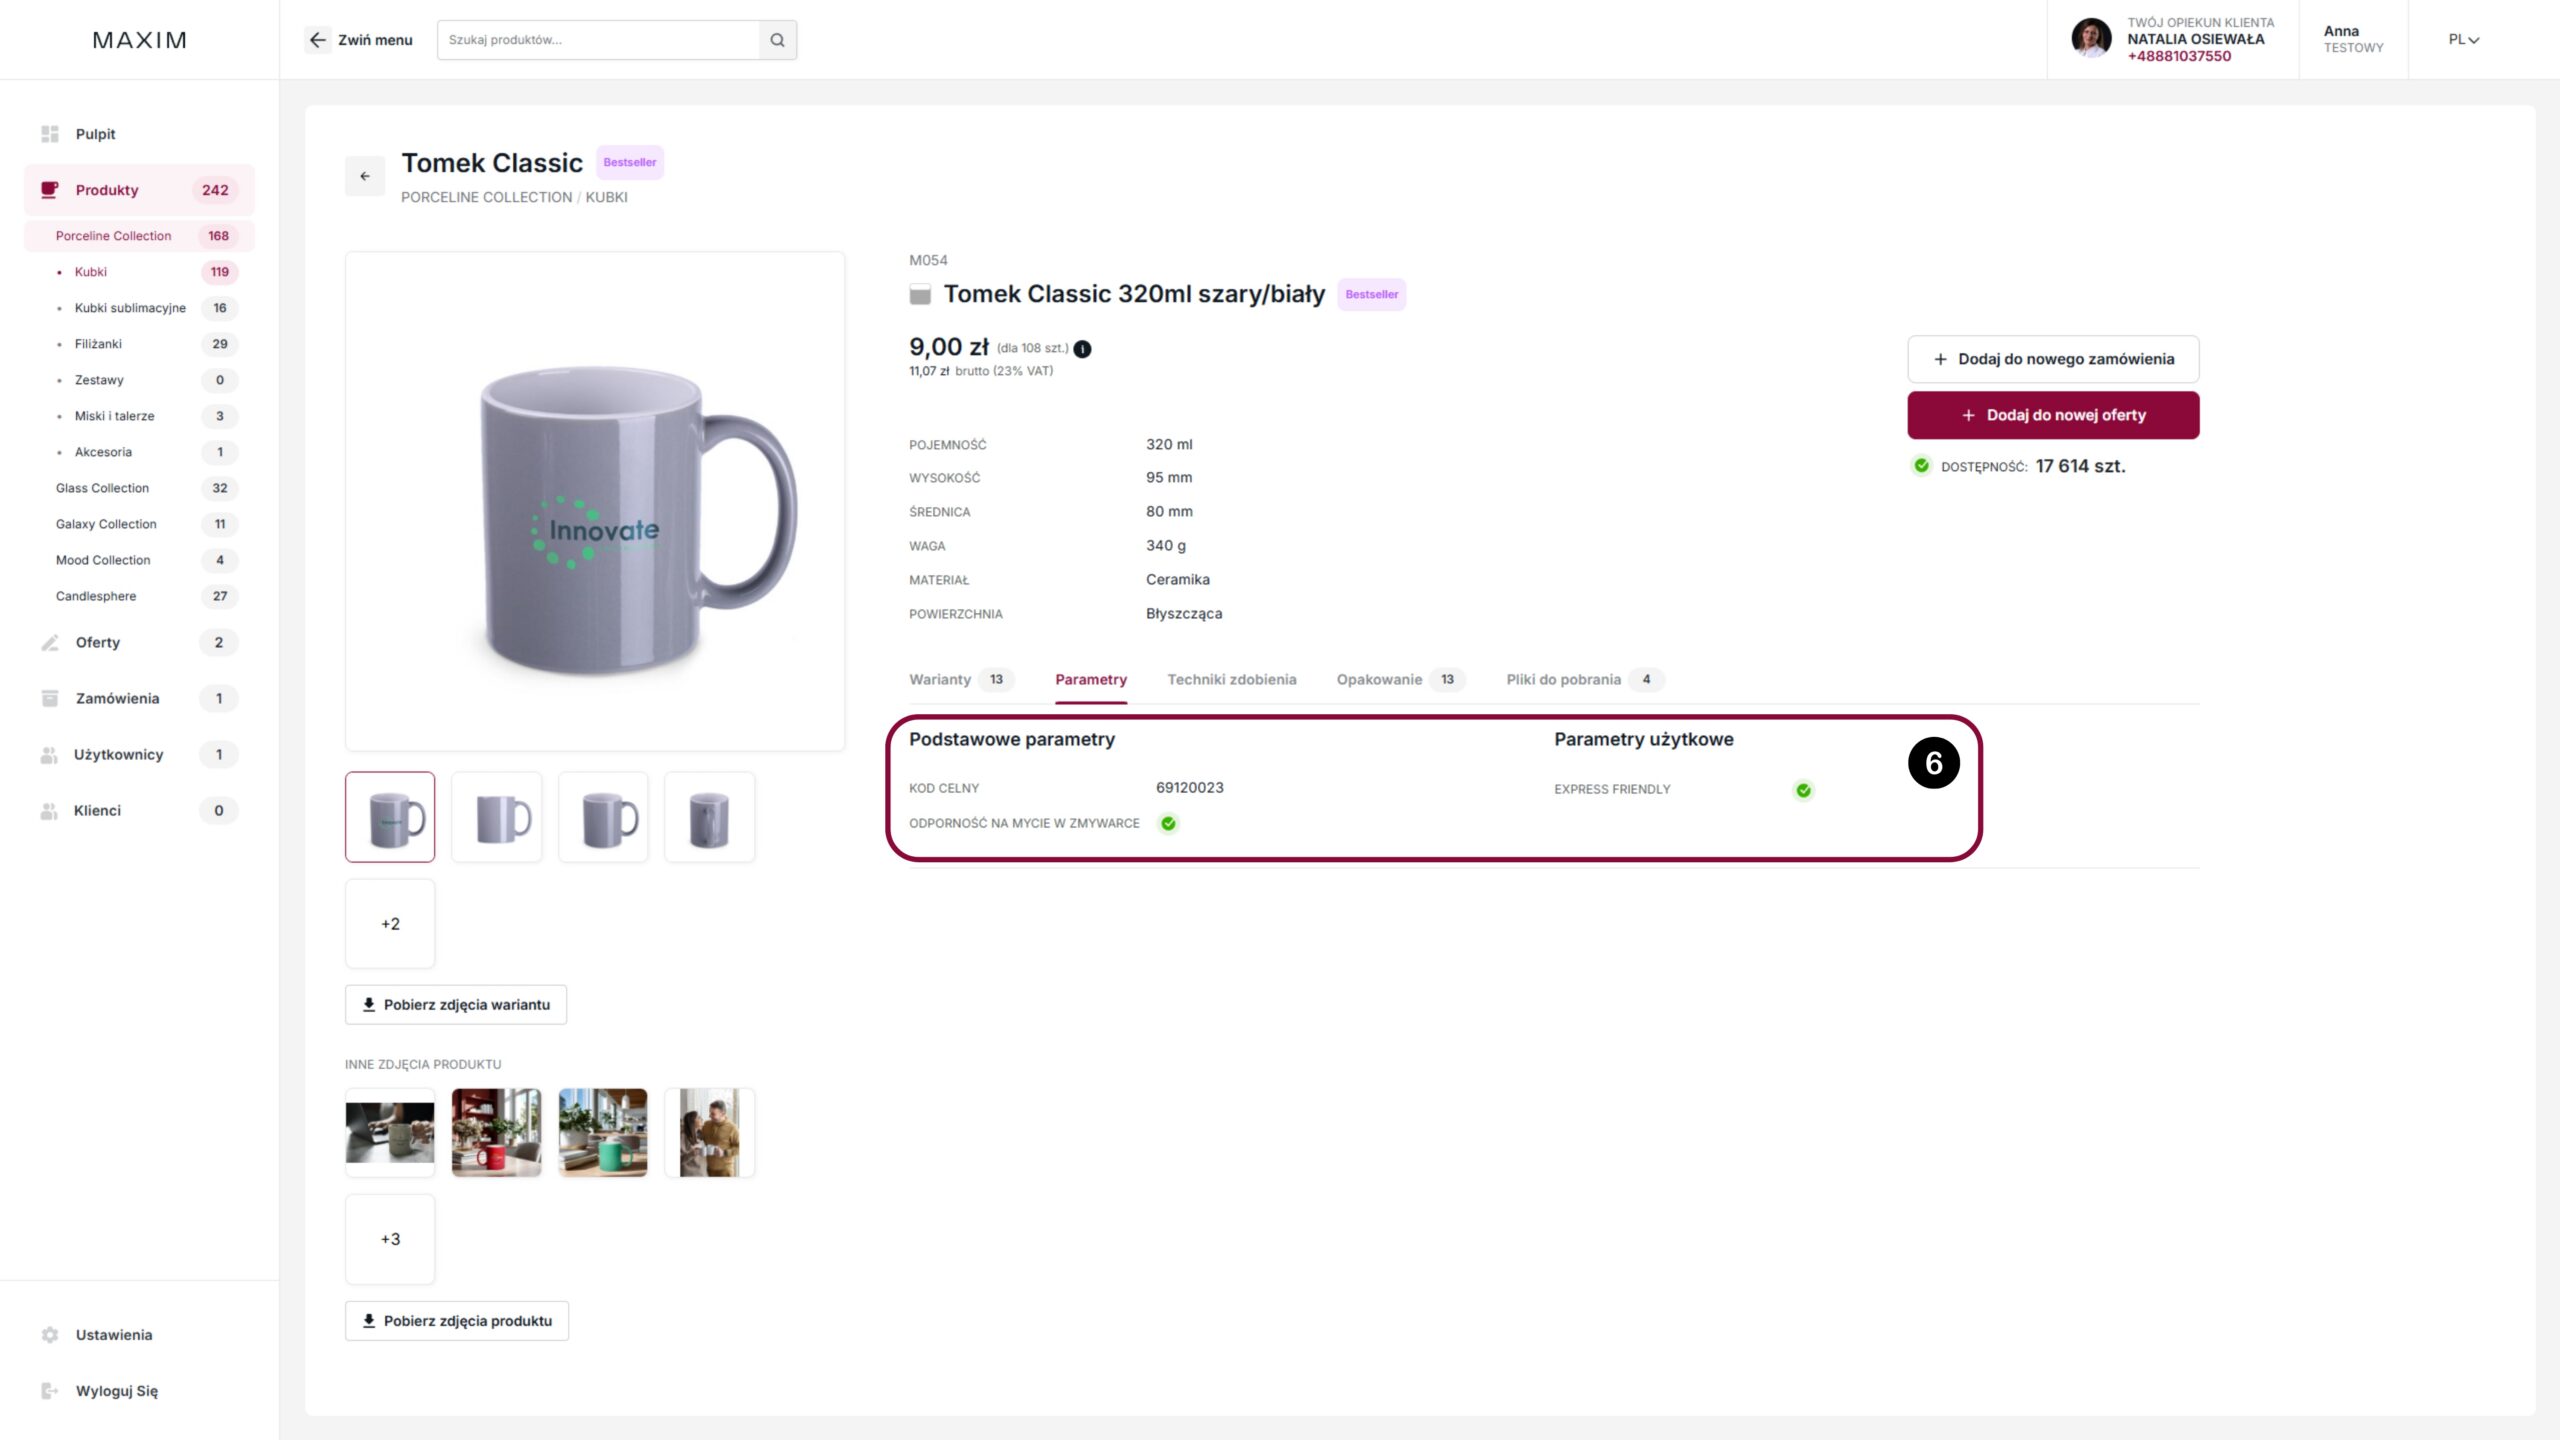Click the Wyloguj Się logout icon
2560x1440 pixels.
pyautogui.click(x=50, y=1391)
